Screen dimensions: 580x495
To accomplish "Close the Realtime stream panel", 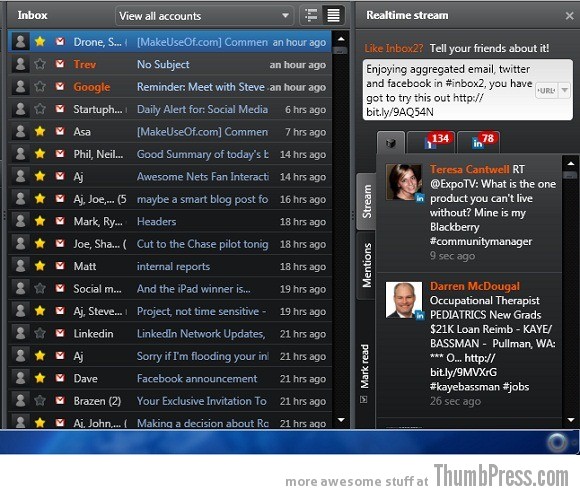I will [569, 16].
